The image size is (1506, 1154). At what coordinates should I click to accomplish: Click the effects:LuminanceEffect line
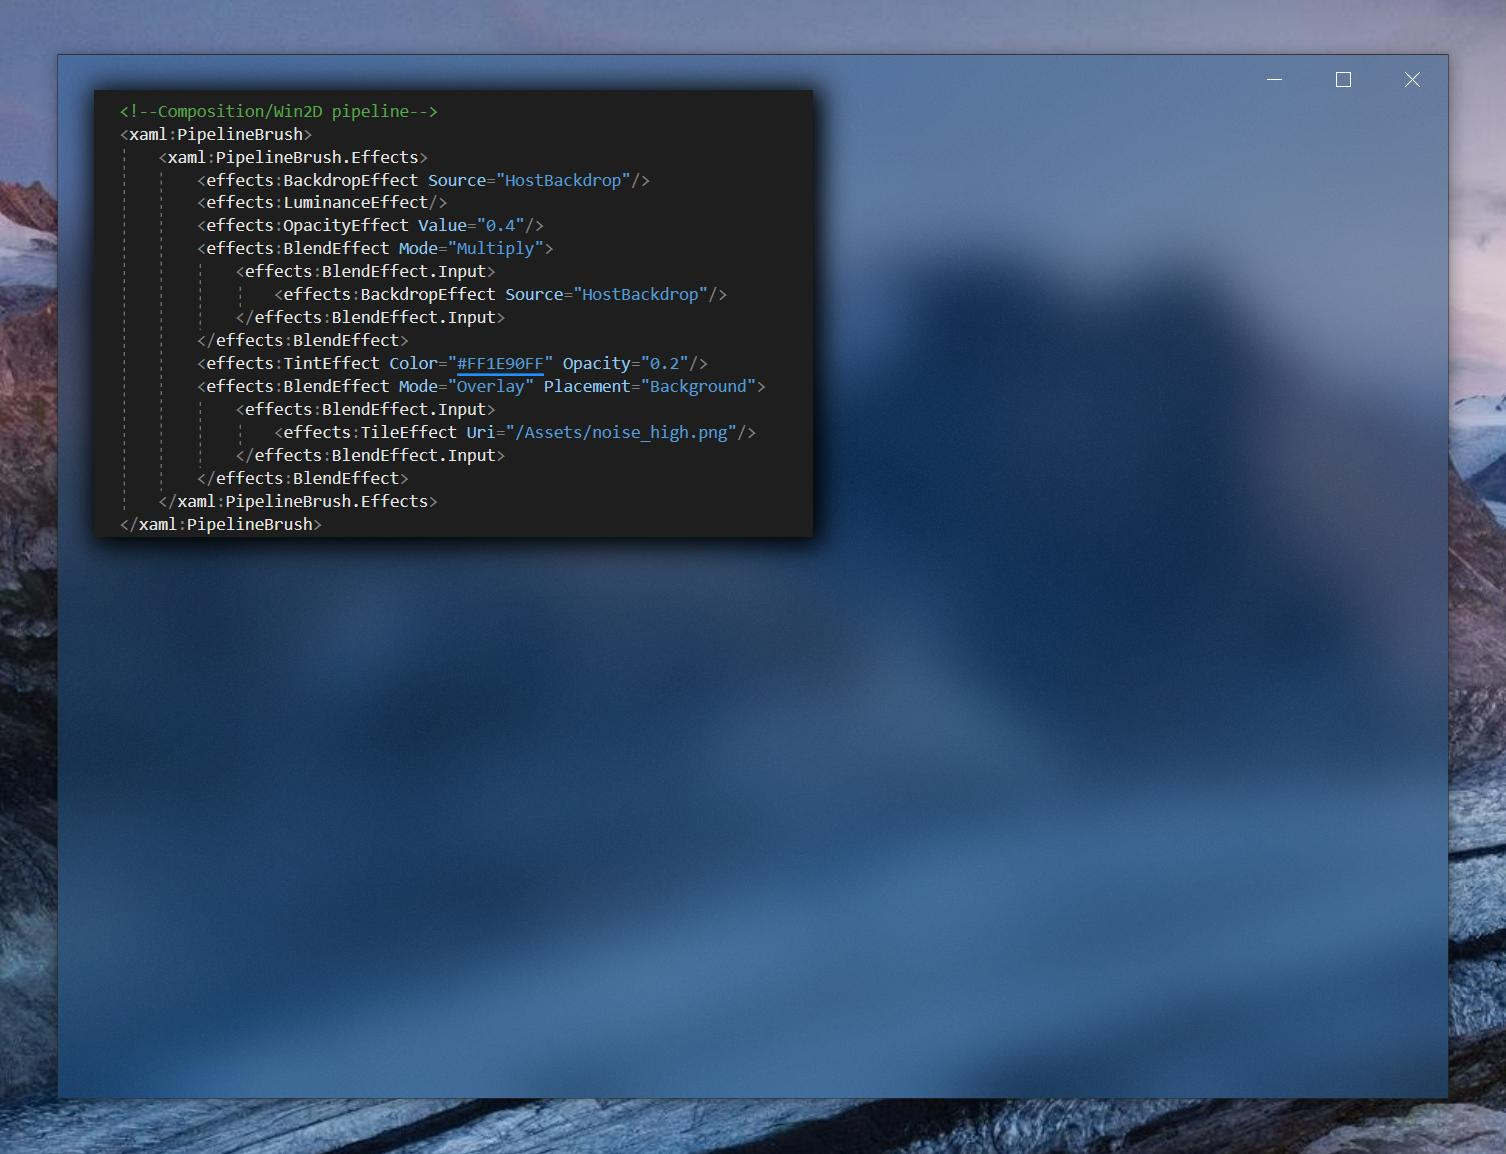pos(322,202)
